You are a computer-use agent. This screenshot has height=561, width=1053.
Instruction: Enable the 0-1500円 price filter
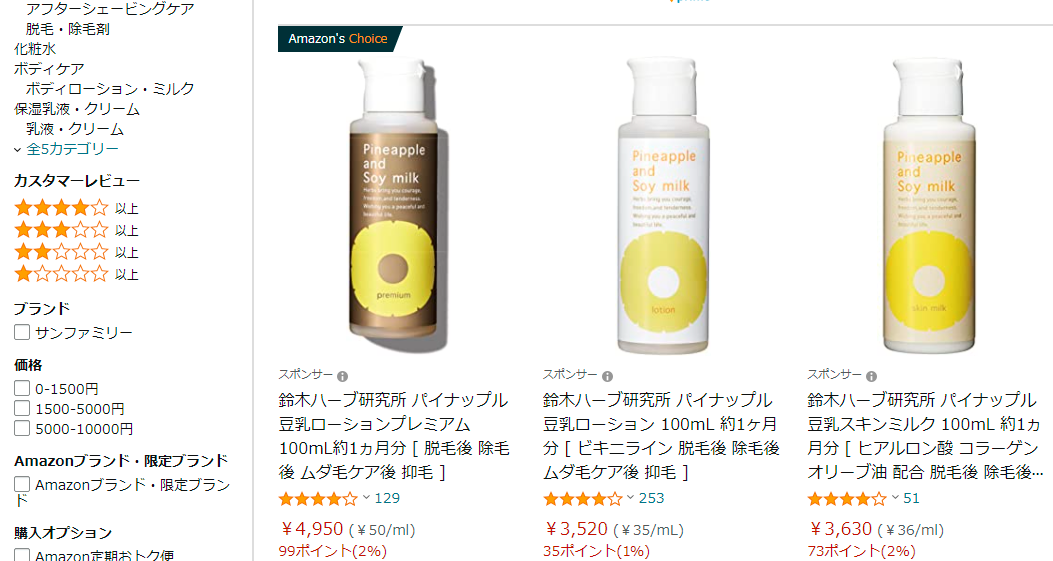(22, 388)
